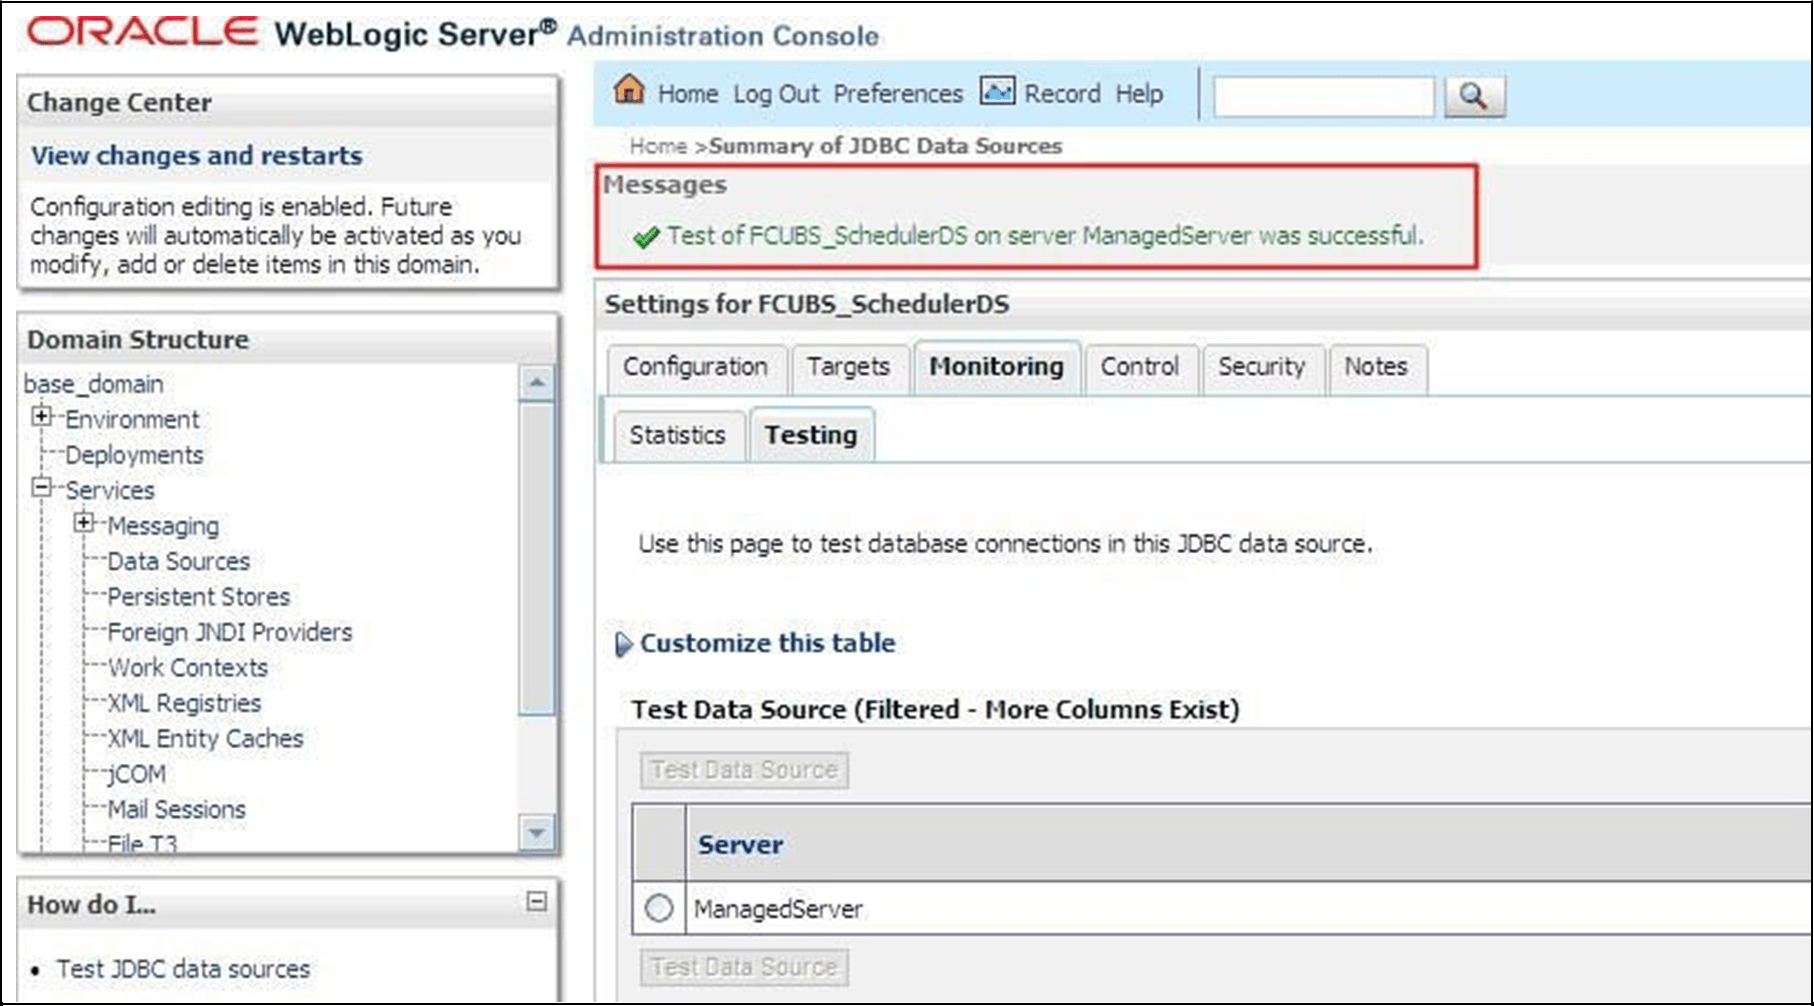
Task: Select the Testing subtab
Action: [810, 435]
